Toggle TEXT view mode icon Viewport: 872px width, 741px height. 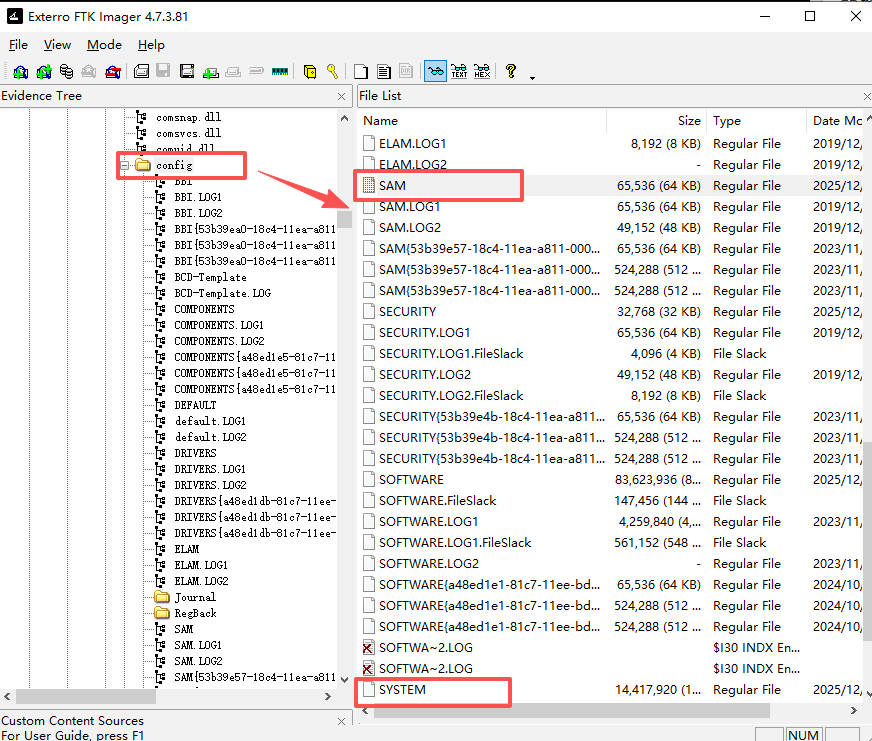(x=459, y=71)
